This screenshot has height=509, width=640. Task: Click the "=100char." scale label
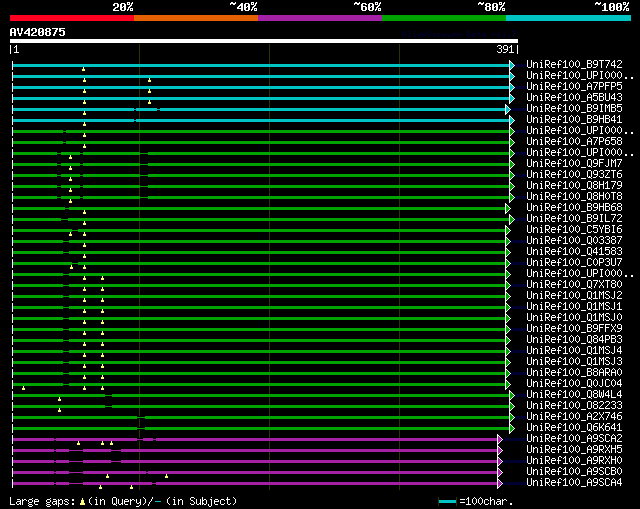point(486,502)
